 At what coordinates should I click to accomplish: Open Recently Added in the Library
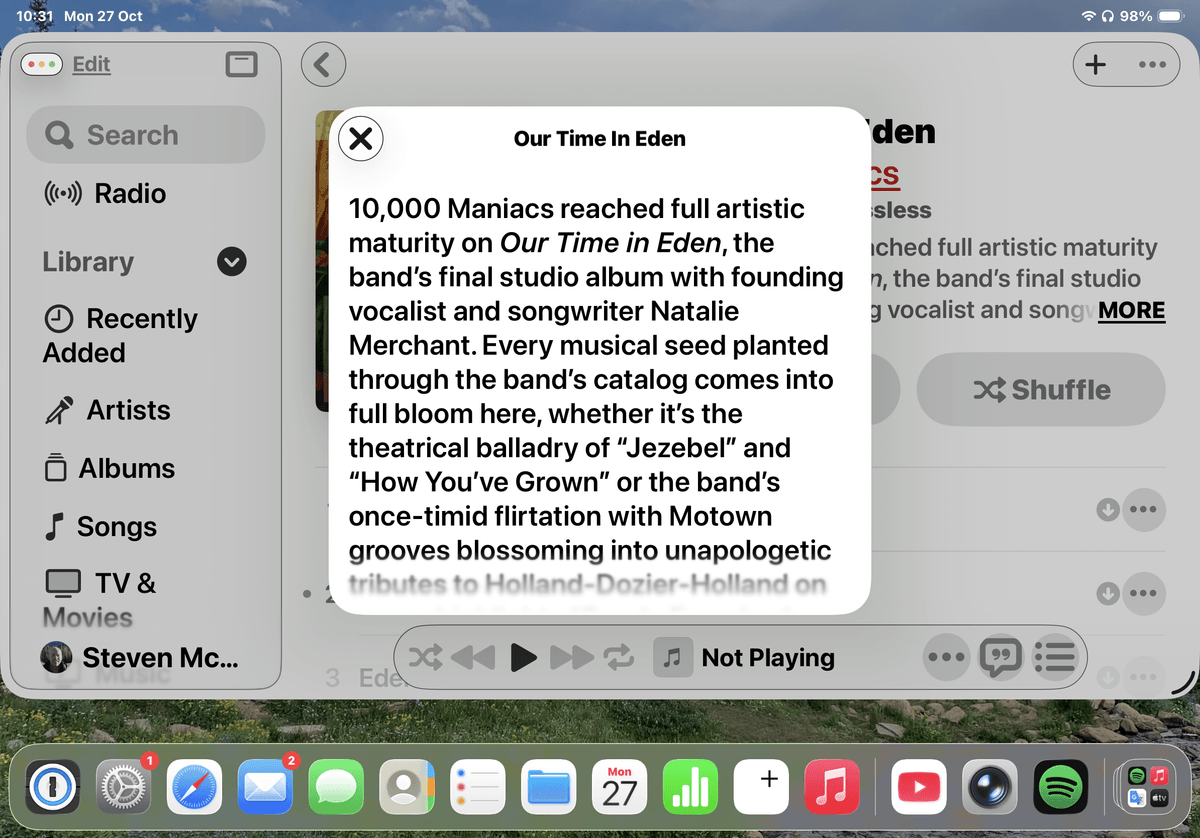[x=120, y=335]
